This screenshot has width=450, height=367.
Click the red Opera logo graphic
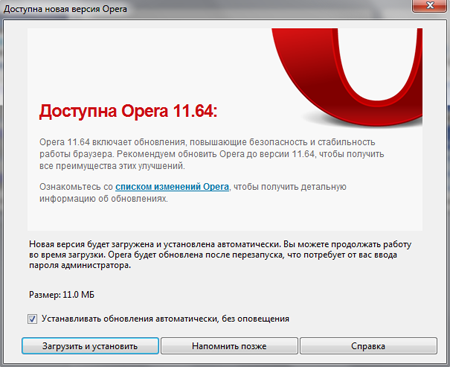pos(348,77)
